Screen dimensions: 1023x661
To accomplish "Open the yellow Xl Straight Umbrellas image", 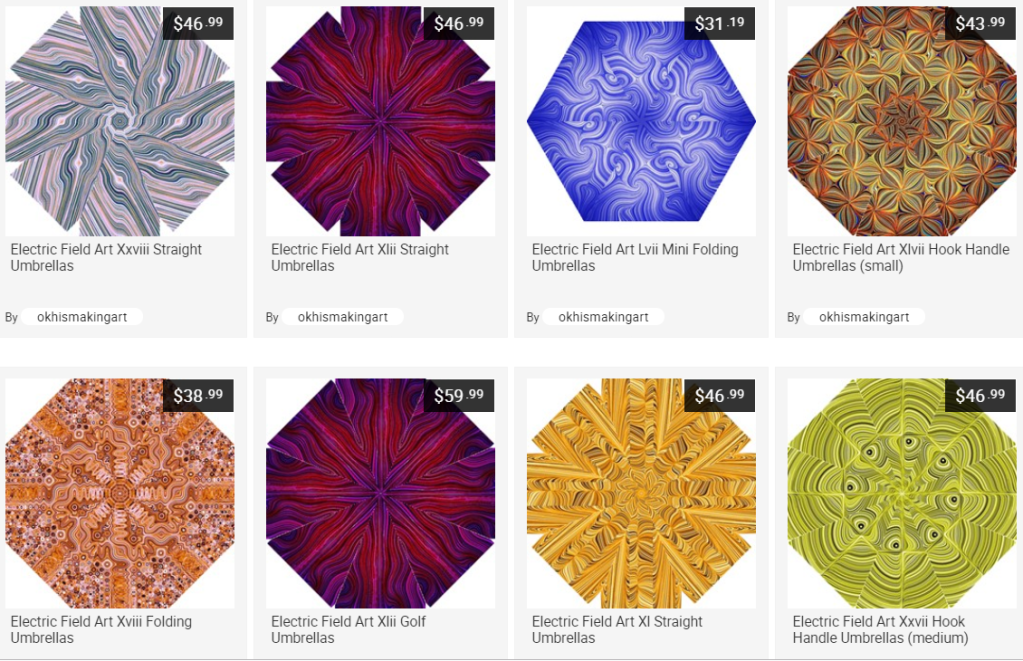I will (x=641, y=493).
